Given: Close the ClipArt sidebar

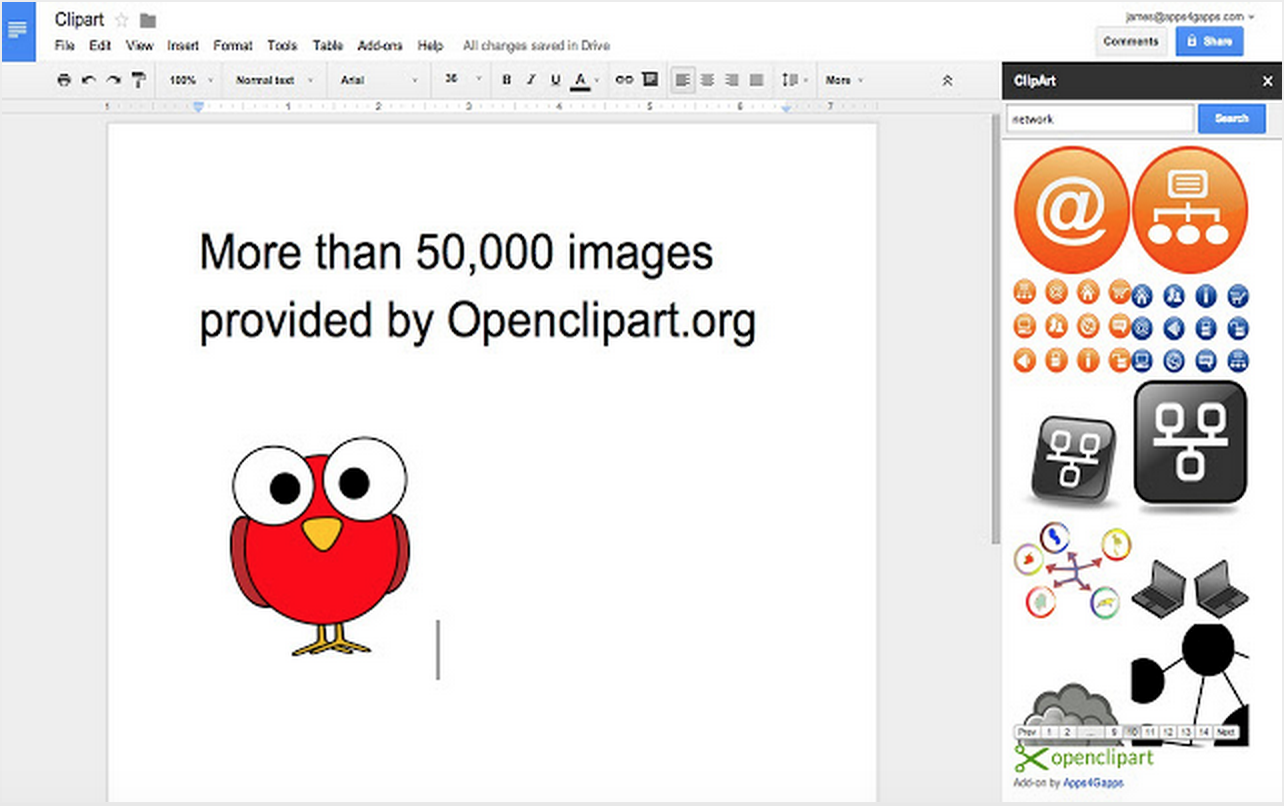Looking at the screenshot, I should click(1267, 82).
